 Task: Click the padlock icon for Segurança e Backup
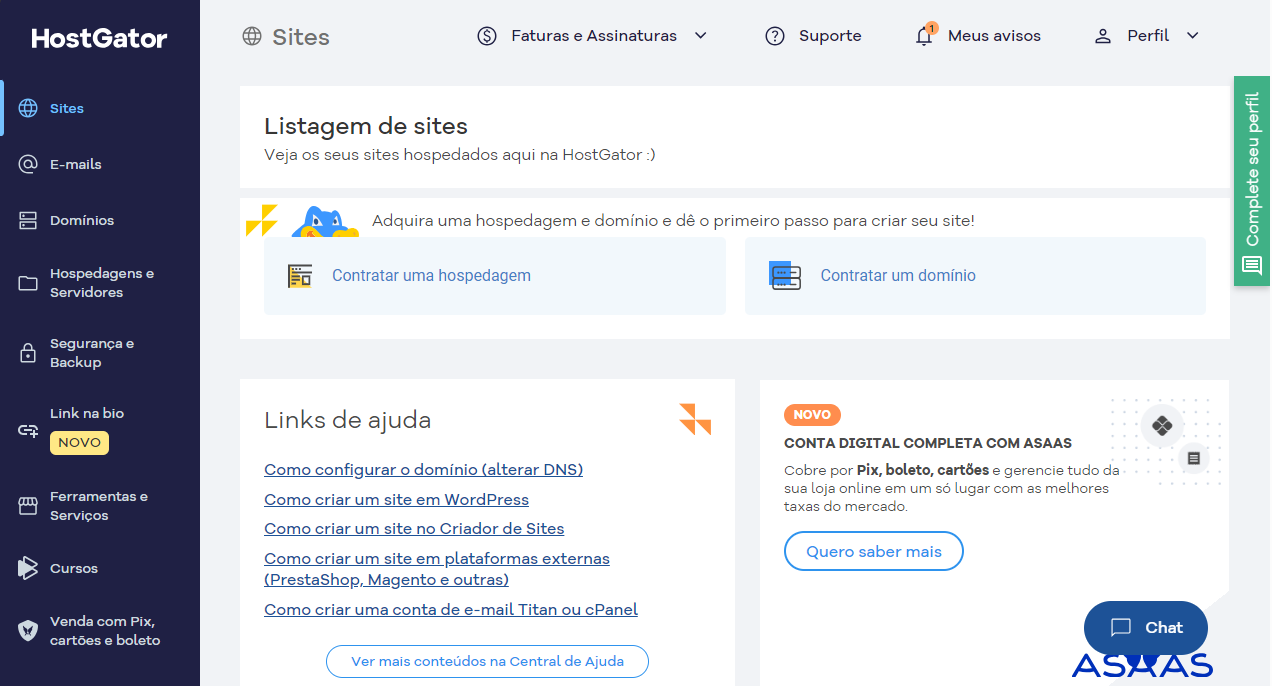click(28, 353)
